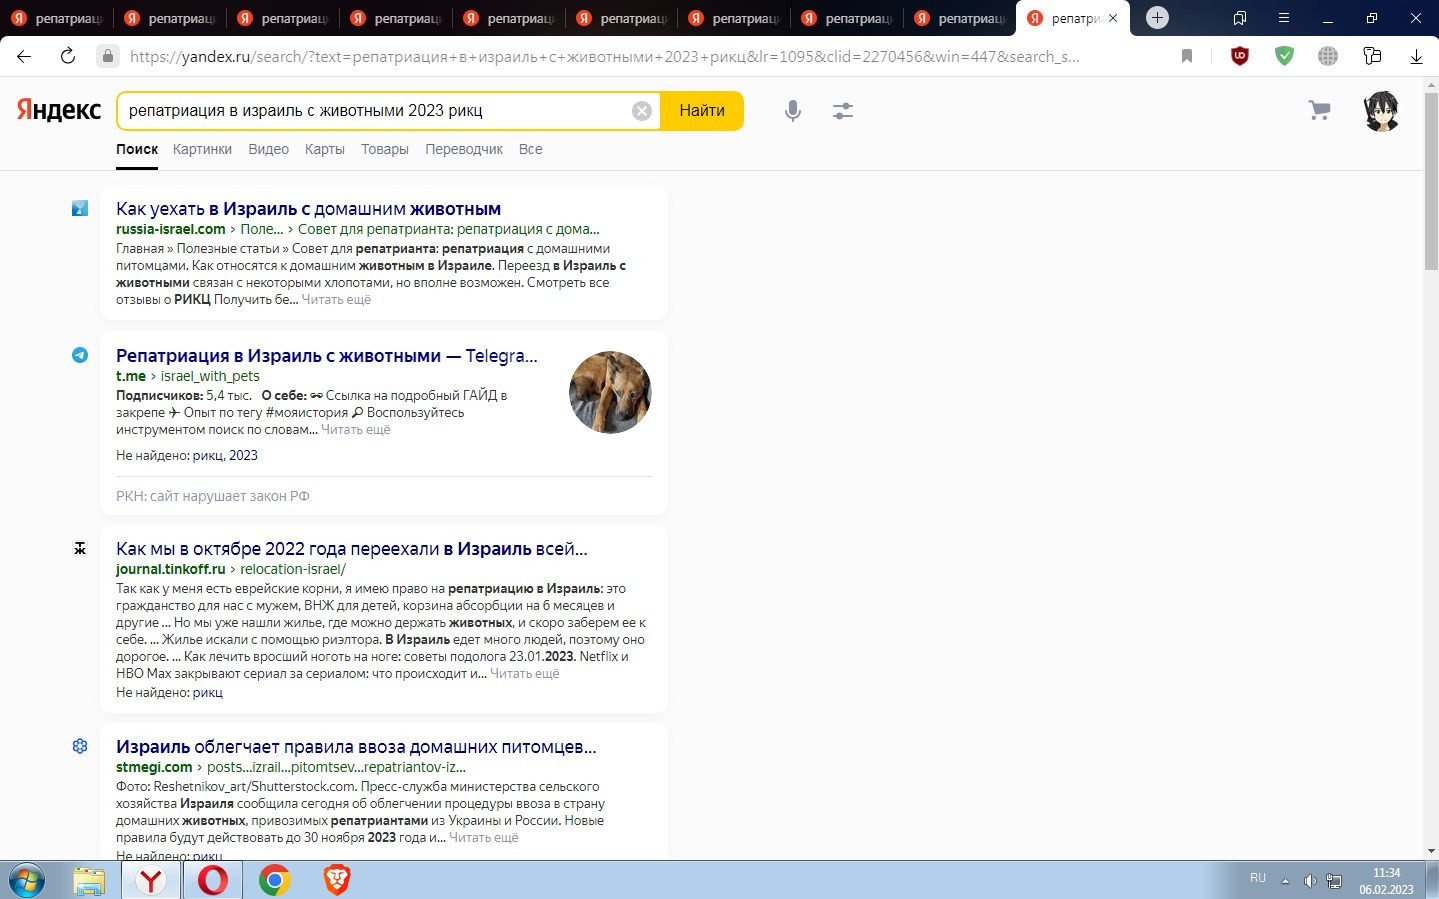Switch to Товары search tab
This screenshot has width=1439, height=899.
(385, 149)
